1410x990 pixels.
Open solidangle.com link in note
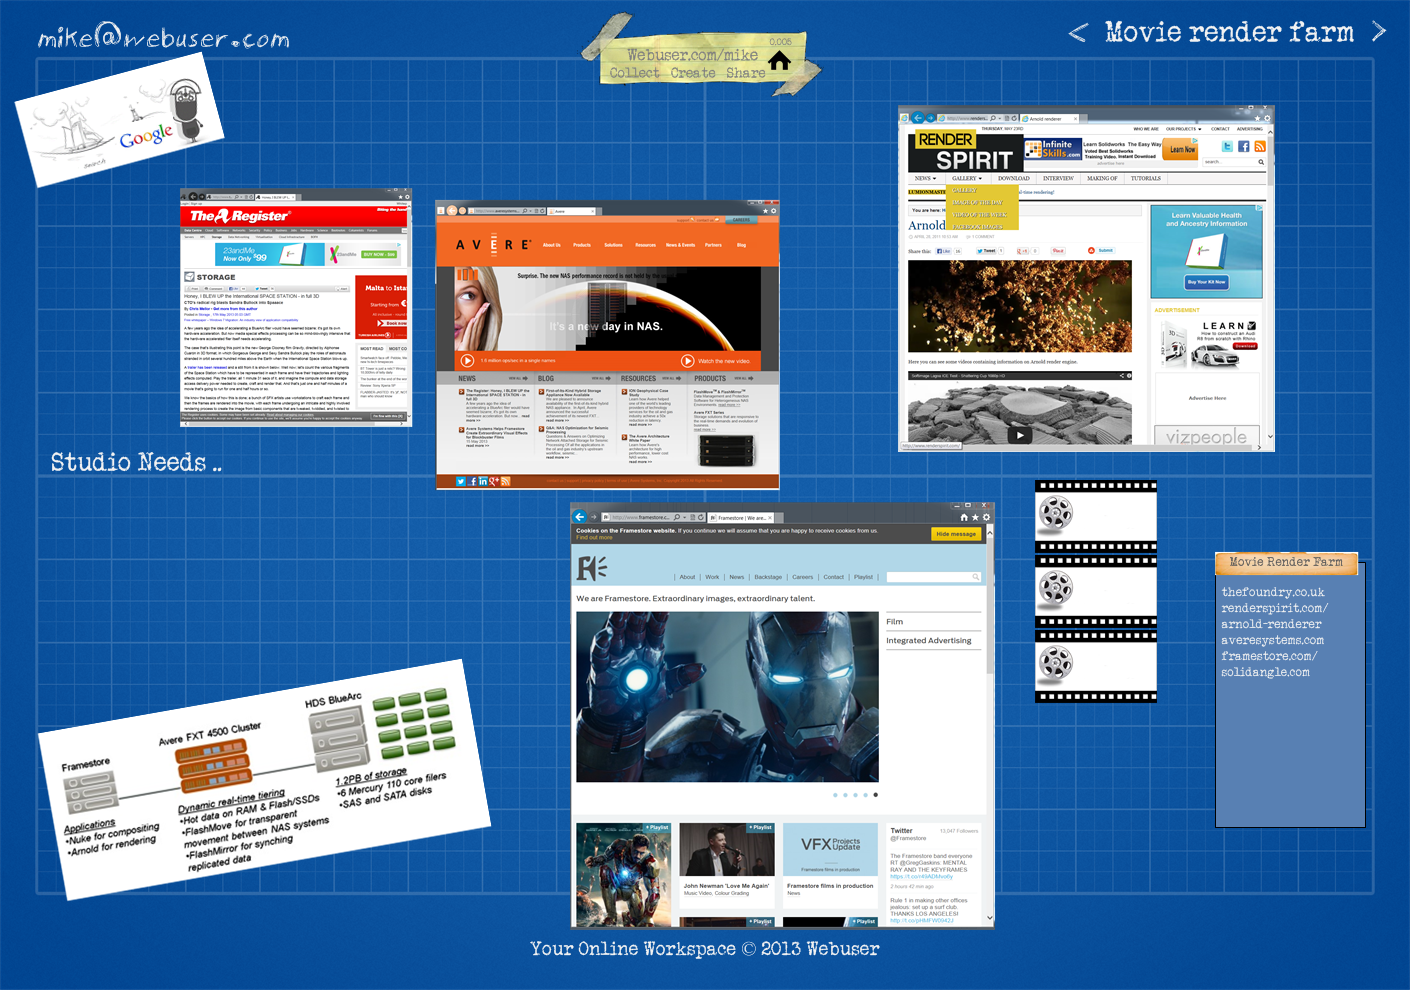coord(1265,673)
